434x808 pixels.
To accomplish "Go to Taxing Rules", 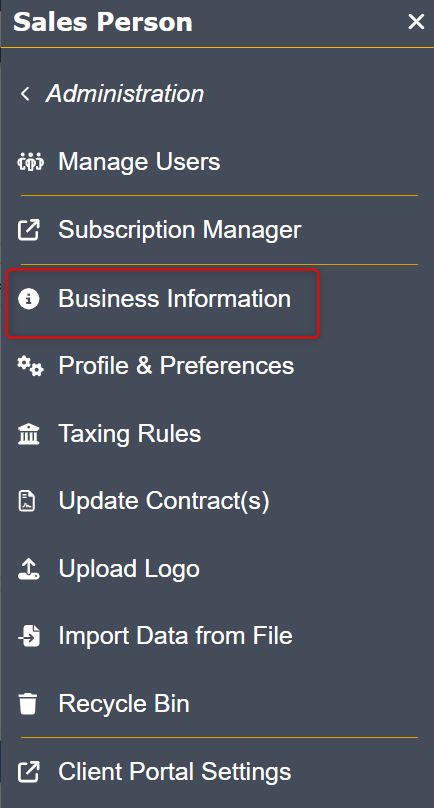I will click(x=129, y=434).
